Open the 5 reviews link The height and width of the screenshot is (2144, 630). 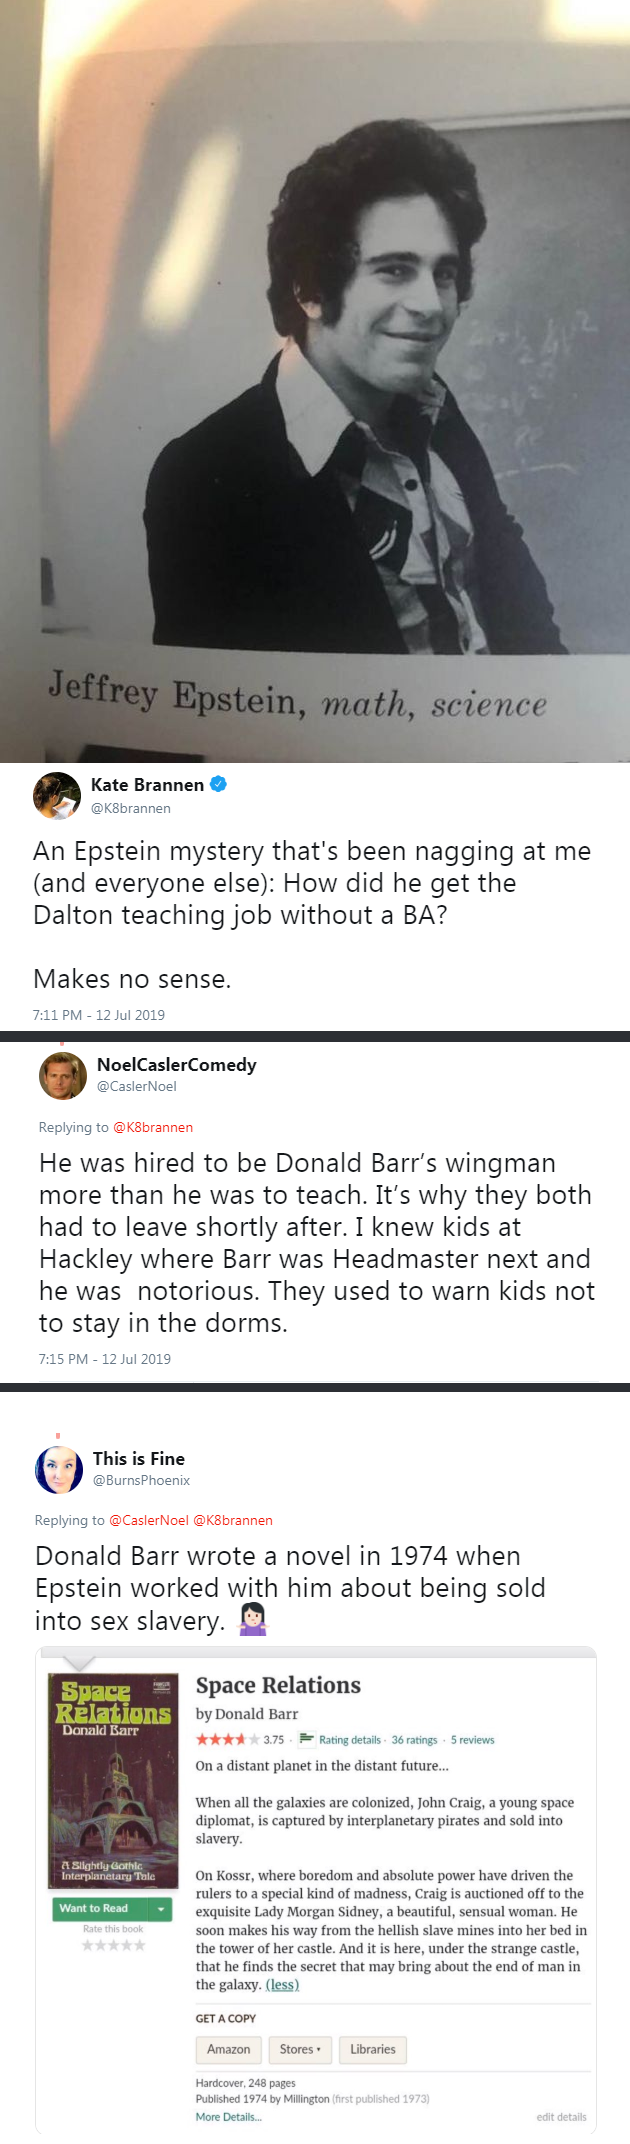pos(472,1739)
